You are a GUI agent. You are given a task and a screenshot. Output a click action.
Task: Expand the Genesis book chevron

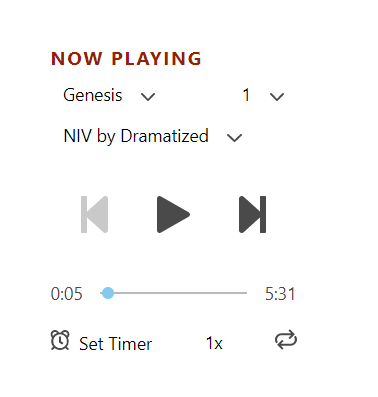148,97
